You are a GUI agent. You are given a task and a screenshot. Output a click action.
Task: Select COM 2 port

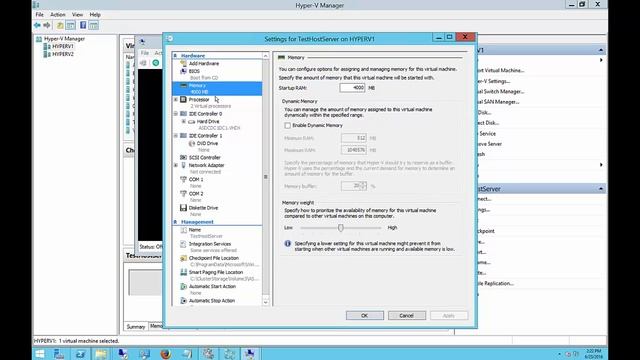click(196, 194)
